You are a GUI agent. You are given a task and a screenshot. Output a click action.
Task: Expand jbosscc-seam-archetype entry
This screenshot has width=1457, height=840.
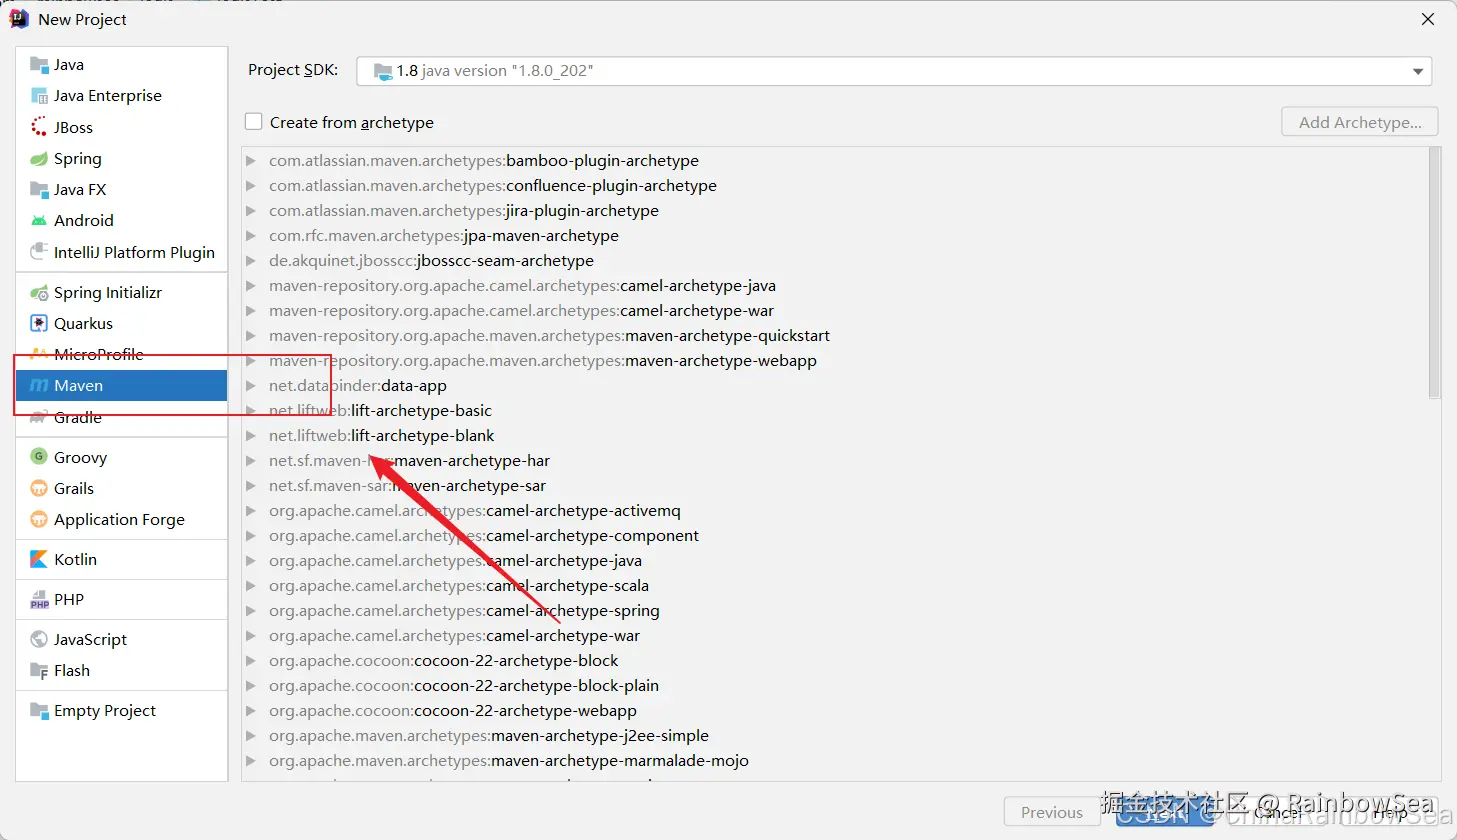[x=251, y=261]
